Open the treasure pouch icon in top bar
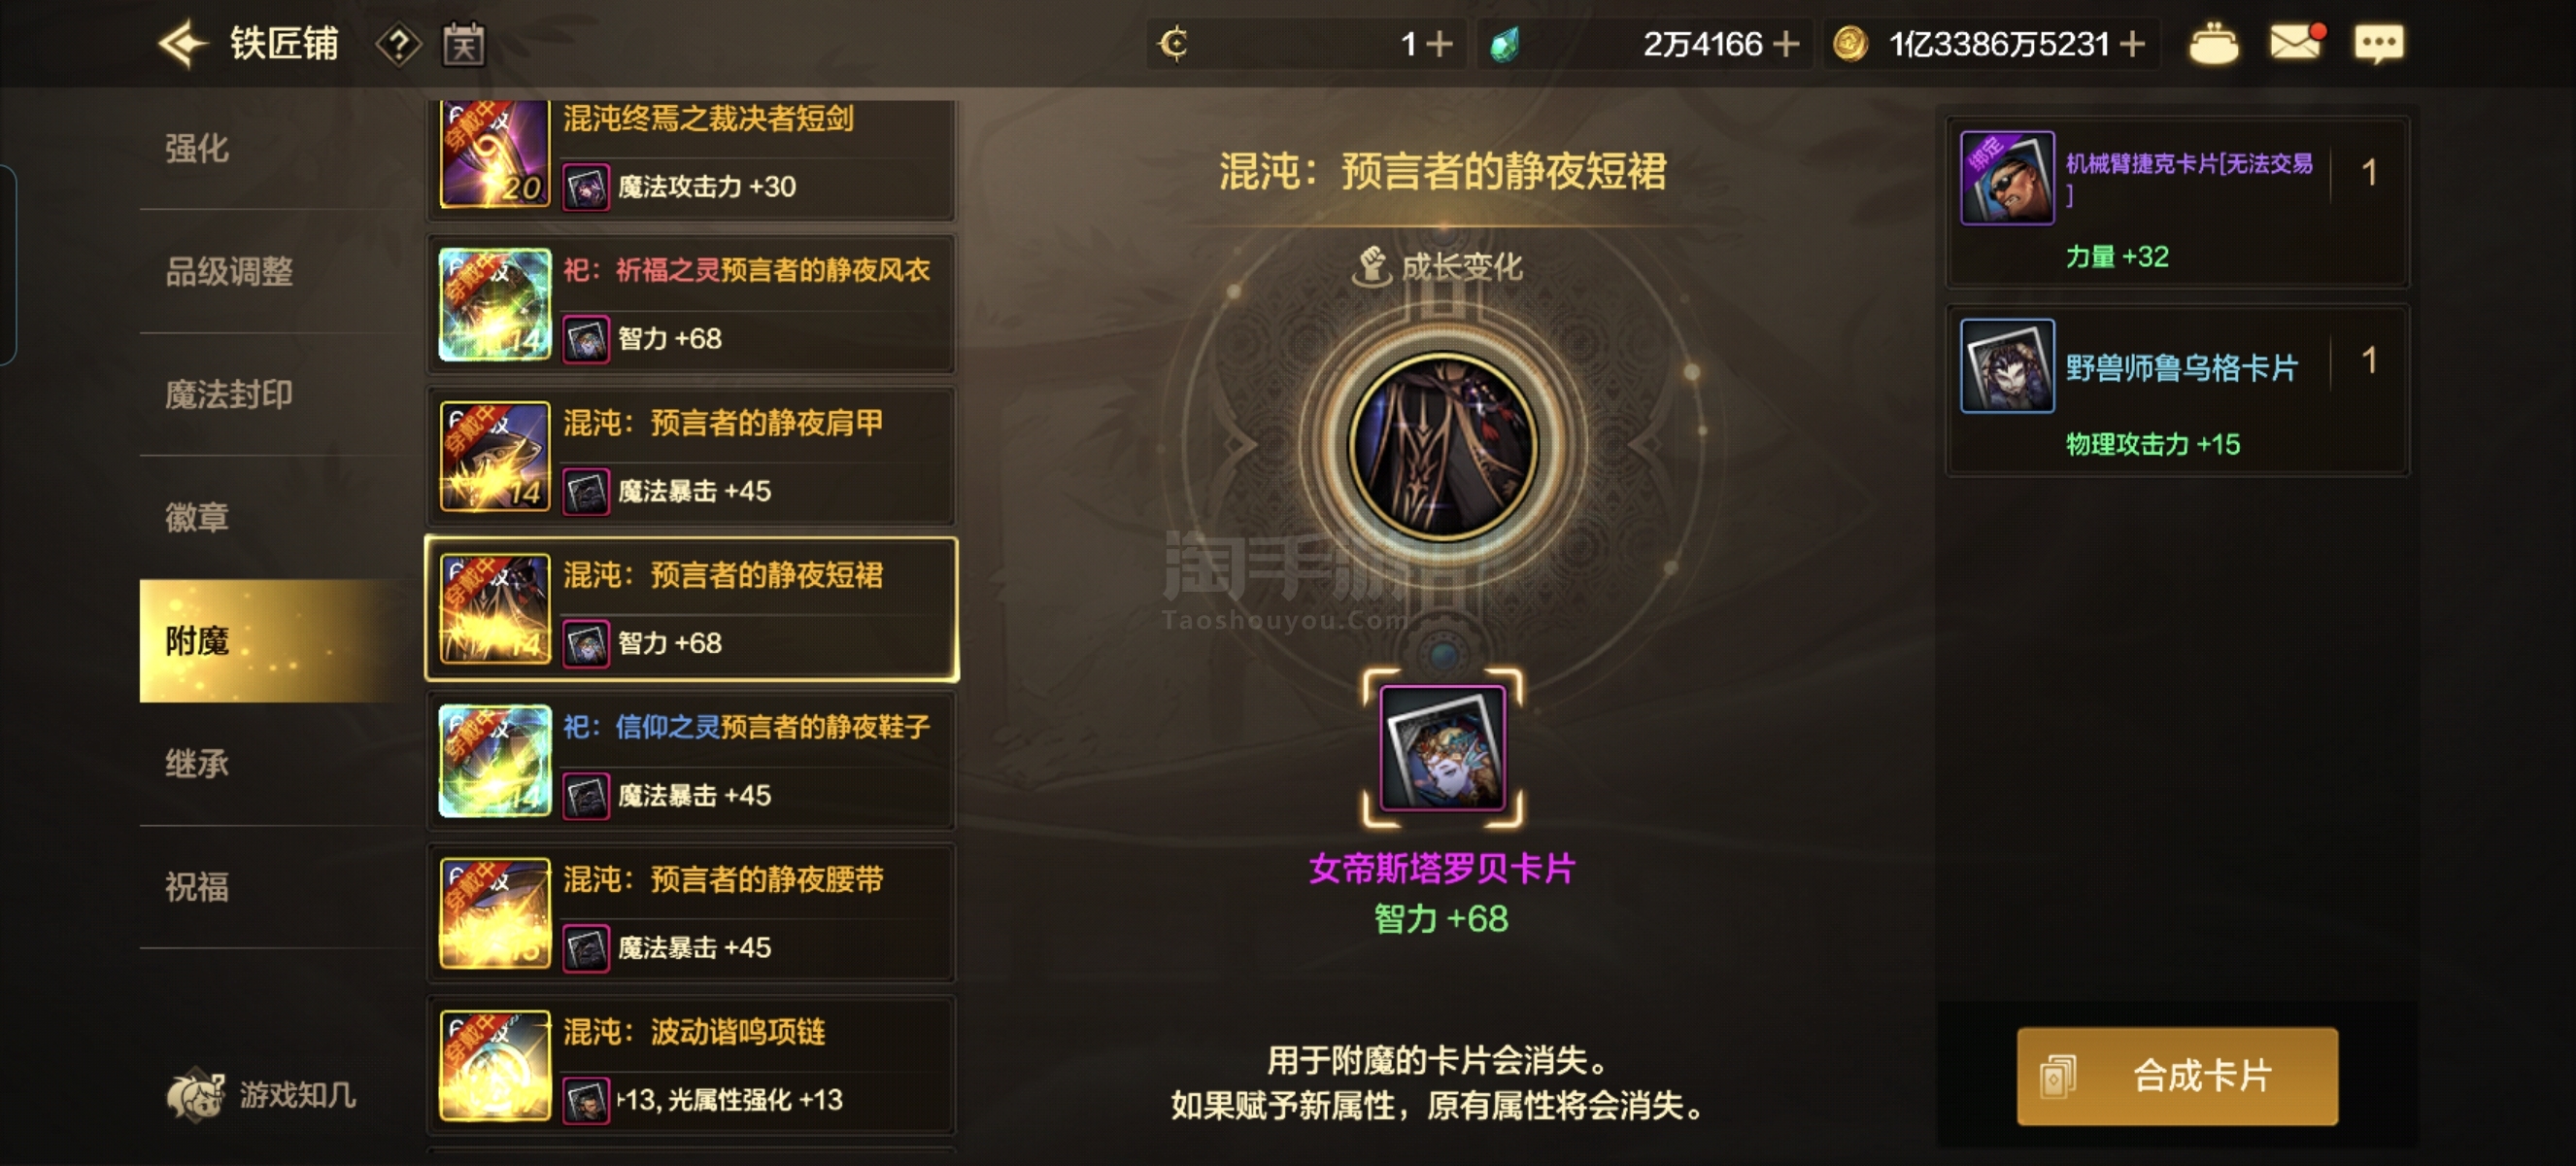This screenshot has width=2576, height=1166. pyautogui.click(x=2213, y=44)
